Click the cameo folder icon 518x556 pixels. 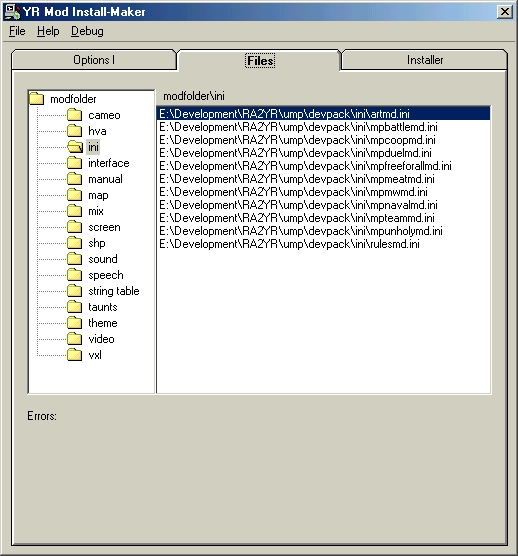coord(74,115)
